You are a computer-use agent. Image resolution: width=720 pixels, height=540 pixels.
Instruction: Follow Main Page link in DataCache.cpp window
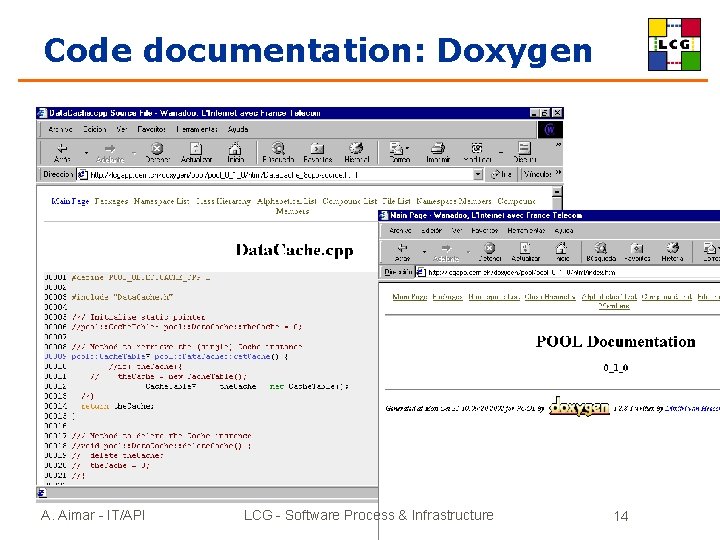[x=70, y=201]
